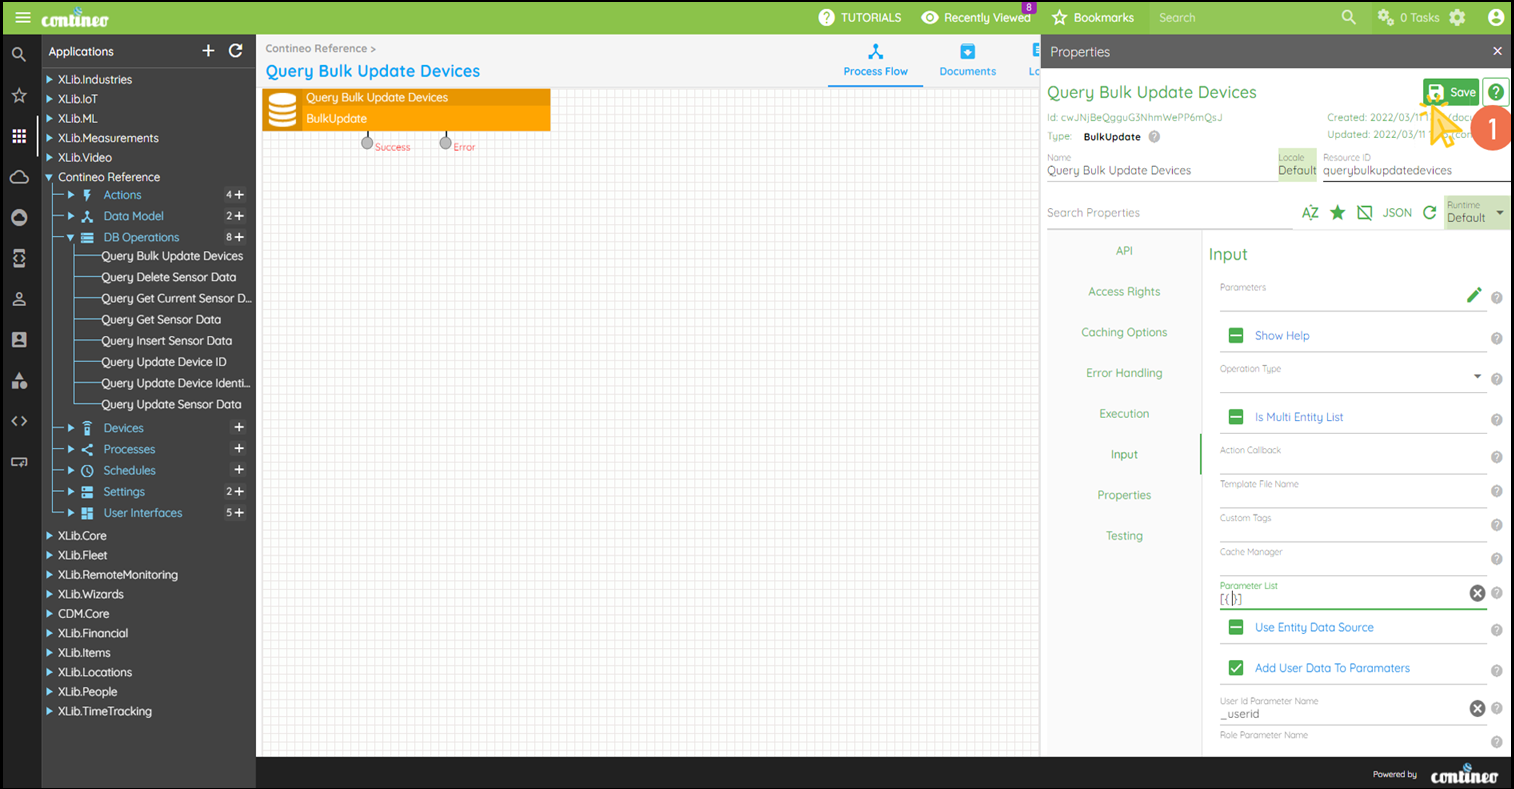Click the favorites star in properties toolbar
Image resolution: width=1514 pixels, height=789 pixels.
[1337, 213]
